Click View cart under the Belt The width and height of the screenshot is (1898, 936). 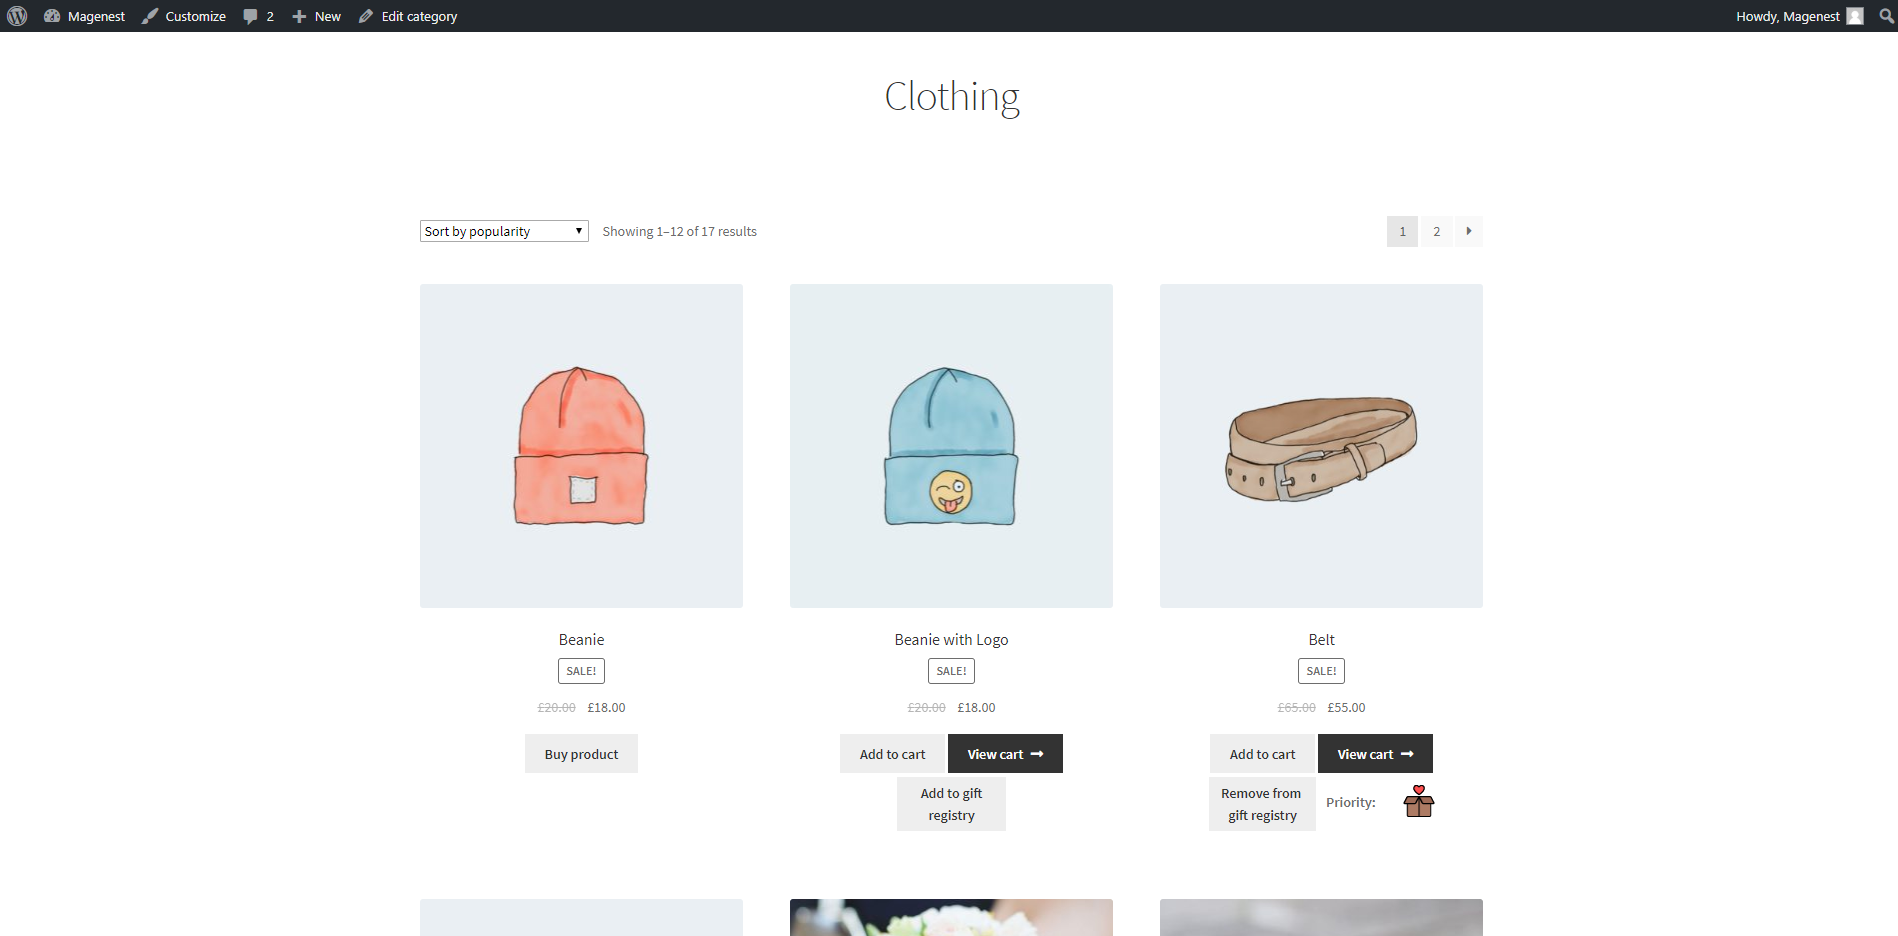click(x=1374, y=754)
